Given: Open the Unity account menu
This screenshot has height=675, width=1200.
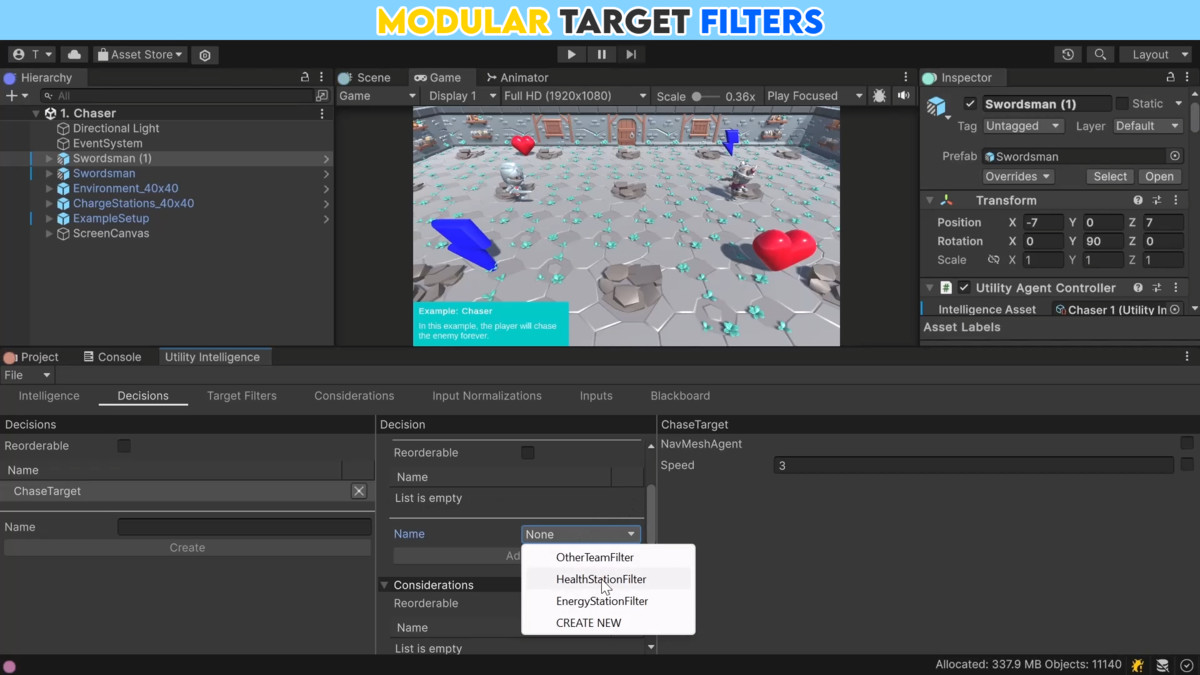Looking at the screenshot, I should click(x=33, y=55).
